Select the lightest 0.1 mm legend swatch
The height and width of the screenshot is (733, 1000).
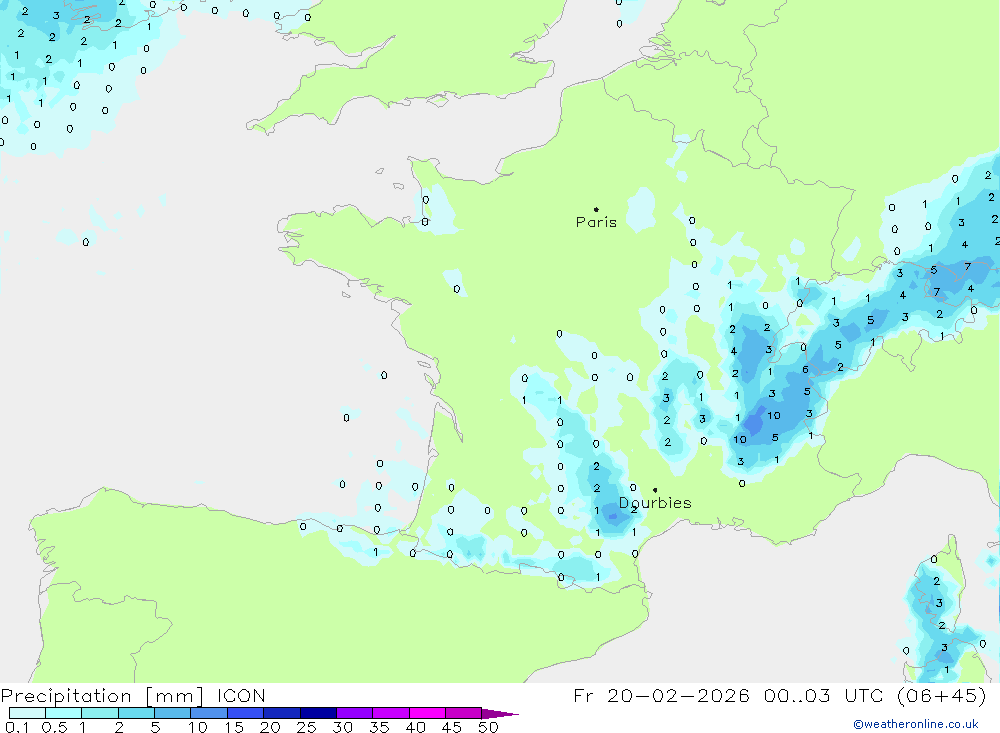(x=27, y=713)
